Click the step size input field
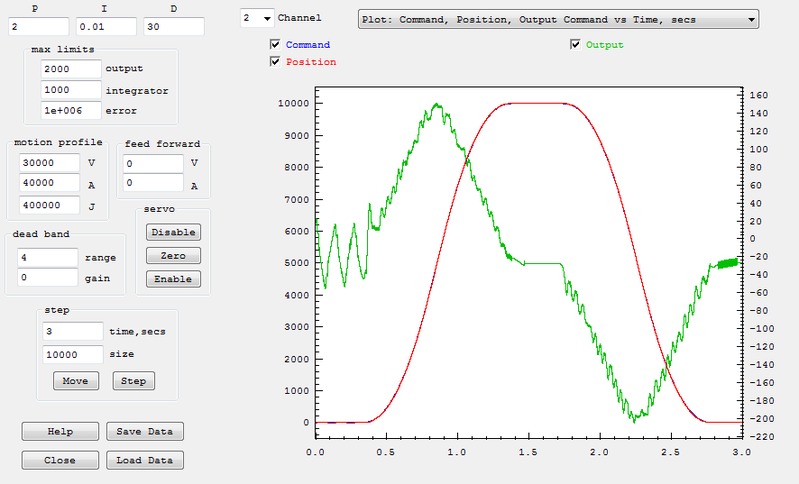 72,354
